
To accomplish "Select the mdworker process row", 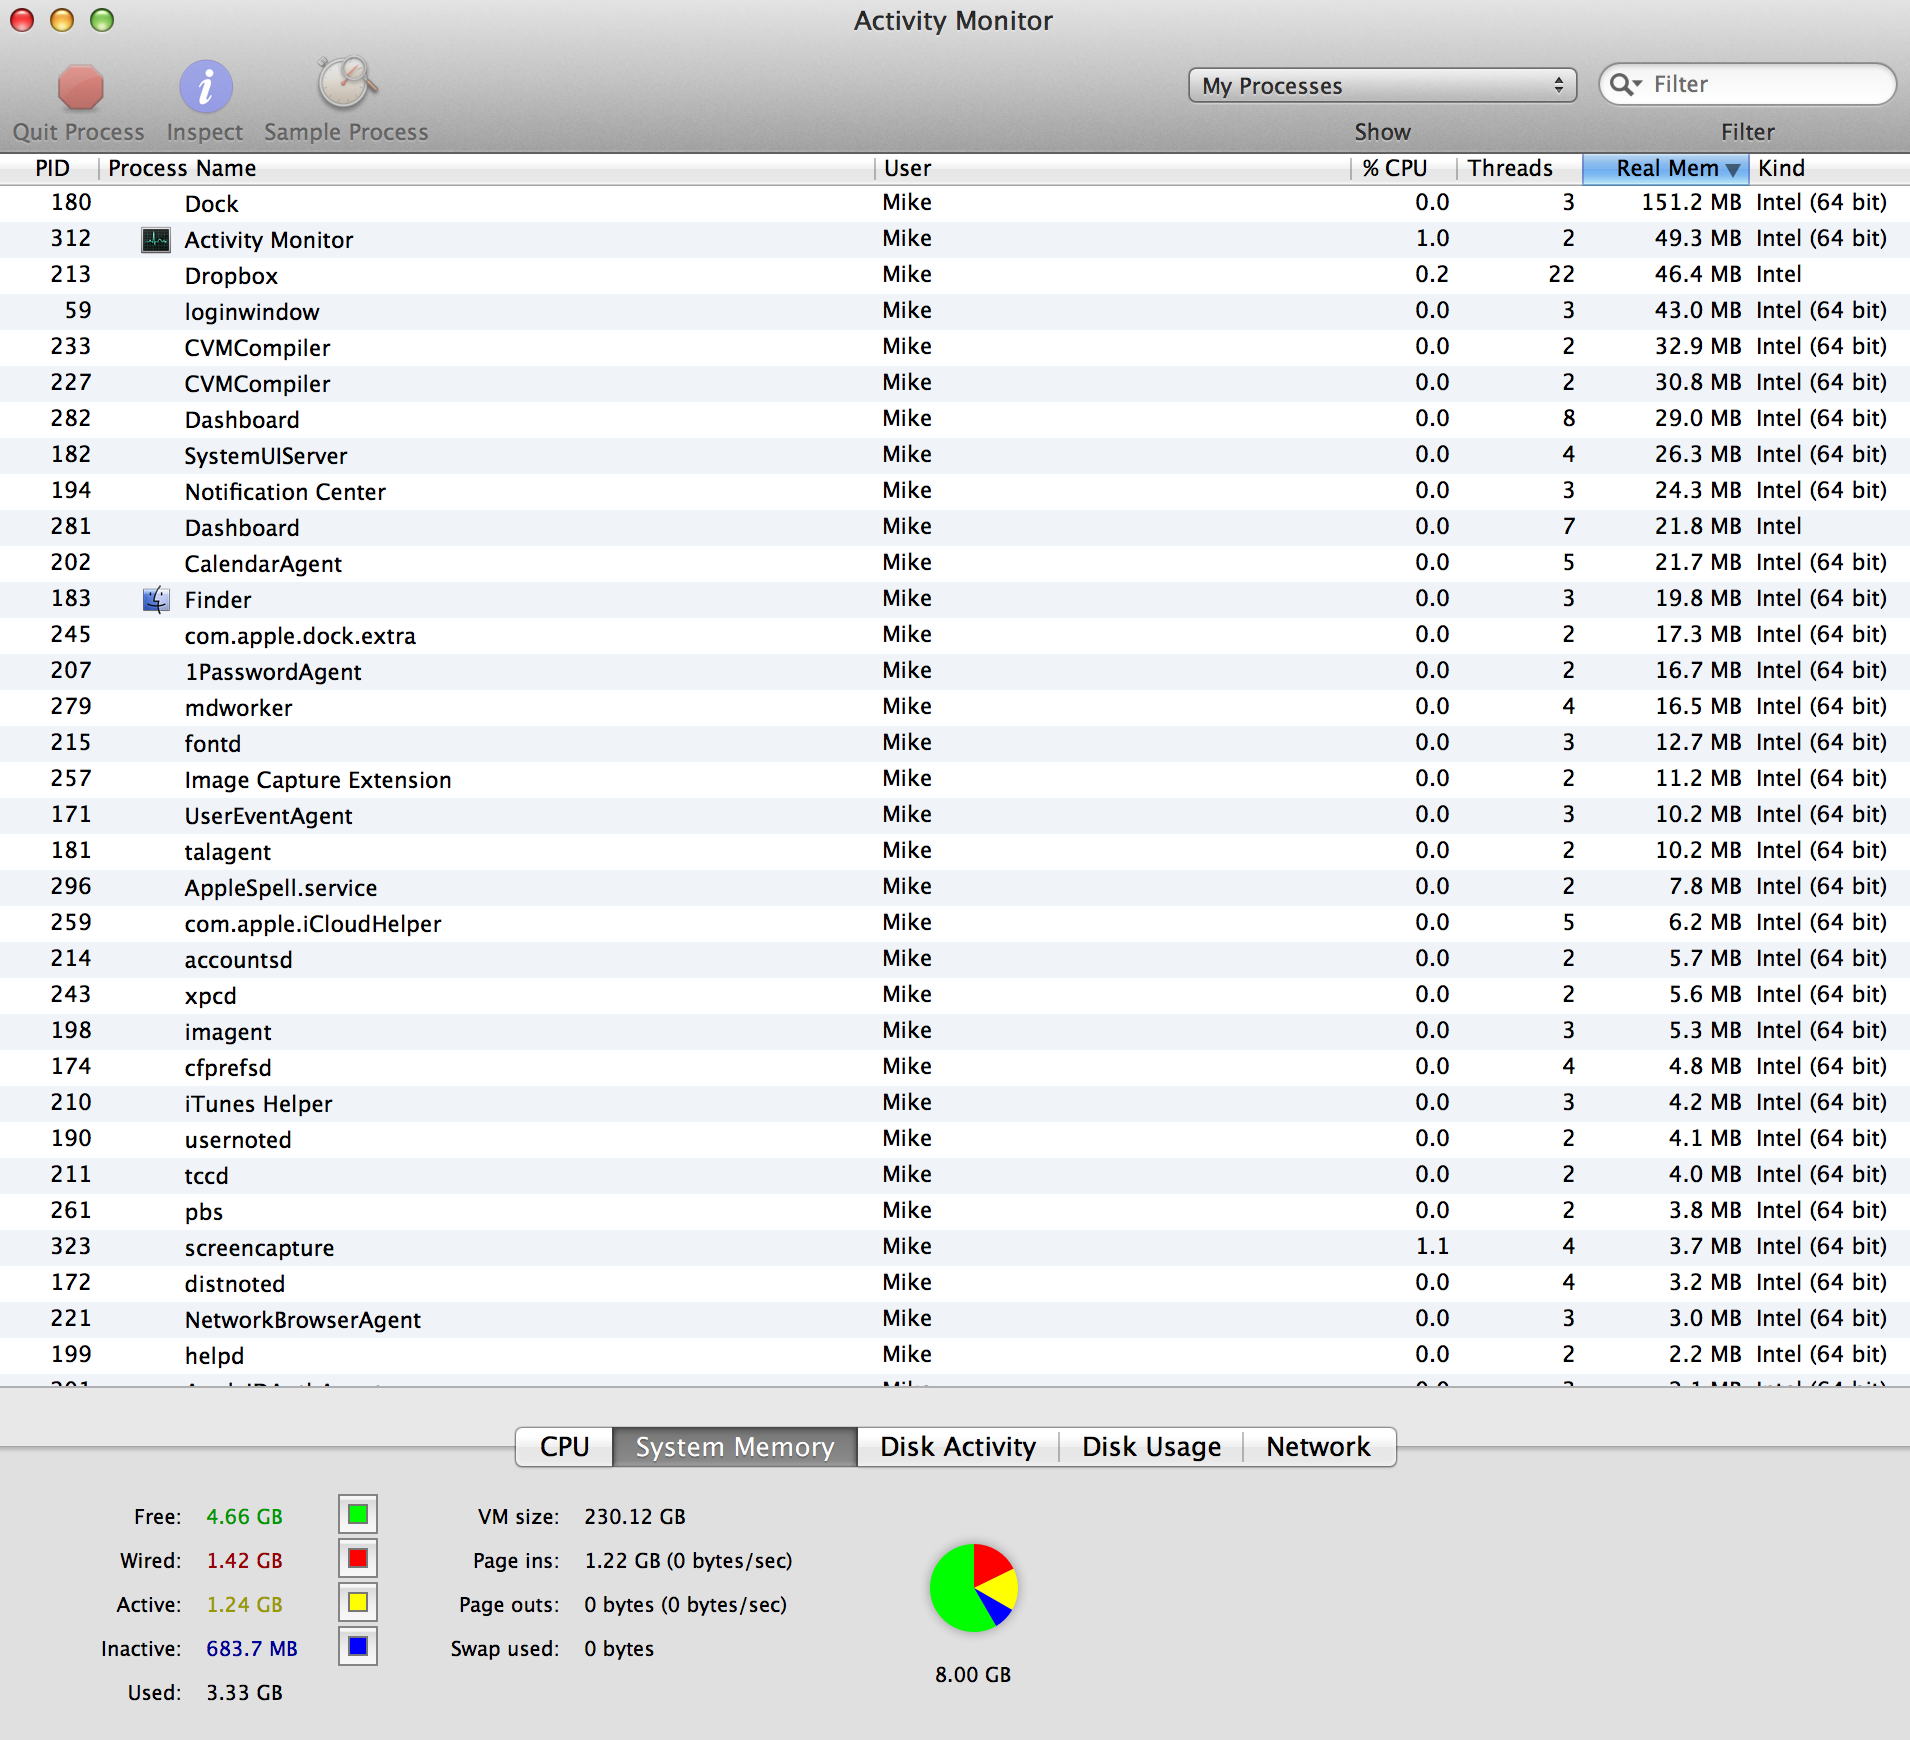I will click(955, 708).
